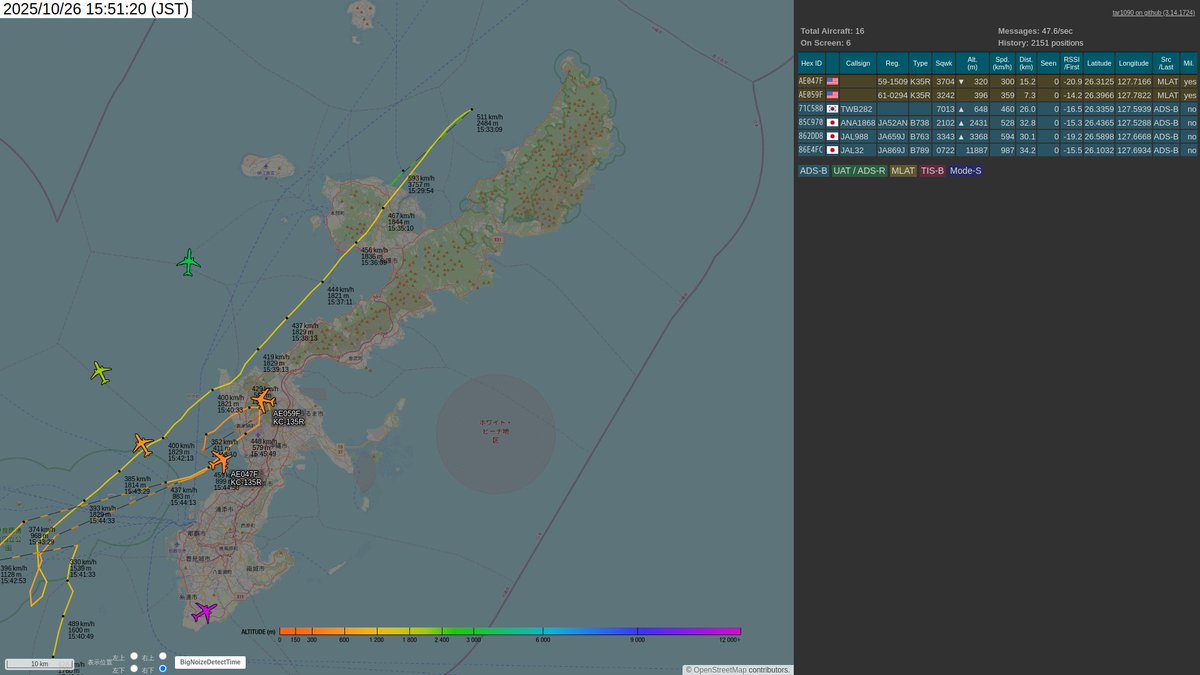Screen dimensions: 1200x675
Task: Select the unlabeled orange aircraft over the sea
Action: pos(143,444)
